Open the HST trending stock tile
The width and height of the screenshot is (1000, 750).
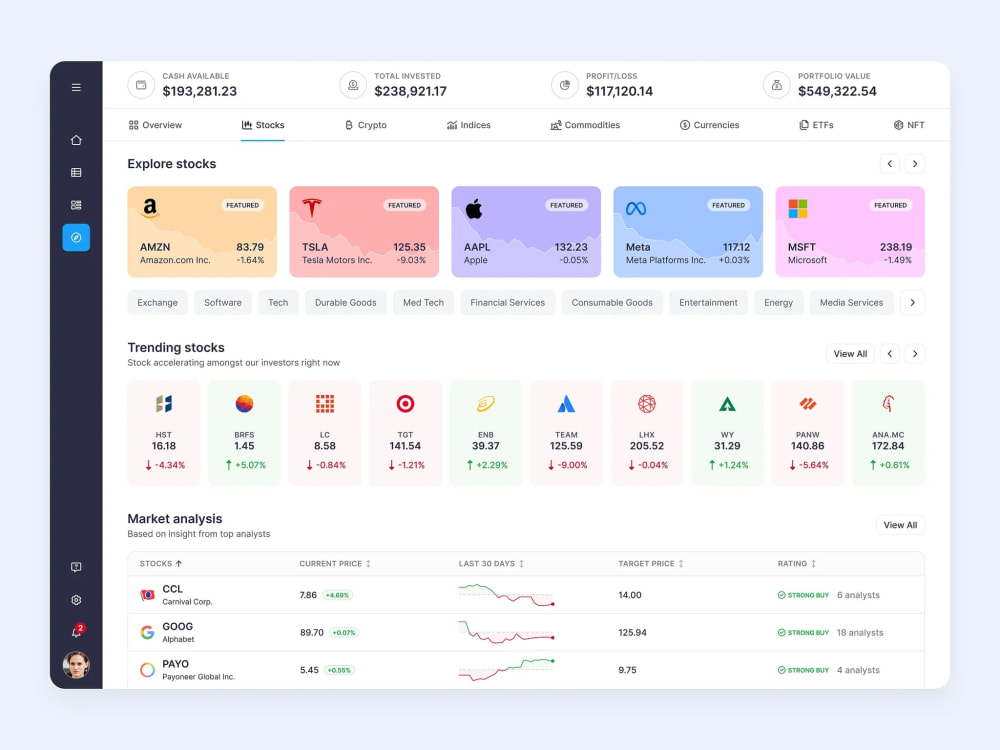(164, 433)
